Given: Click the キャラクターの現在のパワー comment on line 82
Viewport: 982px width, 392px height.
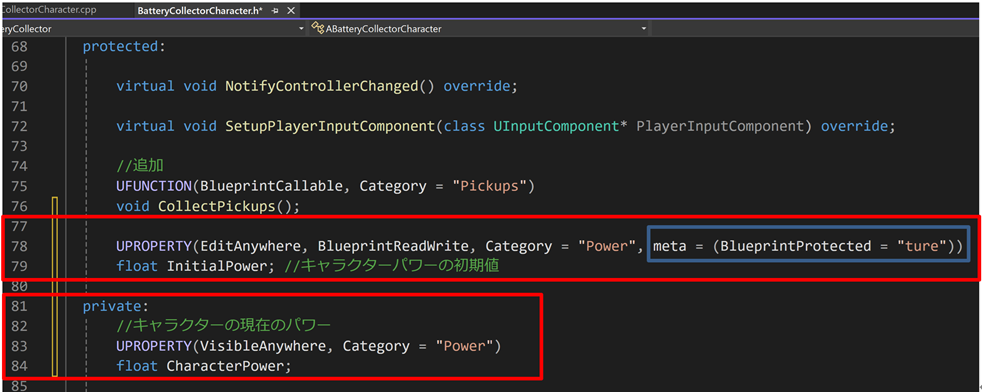Looking at the screenshot, I should pos(223,326).
